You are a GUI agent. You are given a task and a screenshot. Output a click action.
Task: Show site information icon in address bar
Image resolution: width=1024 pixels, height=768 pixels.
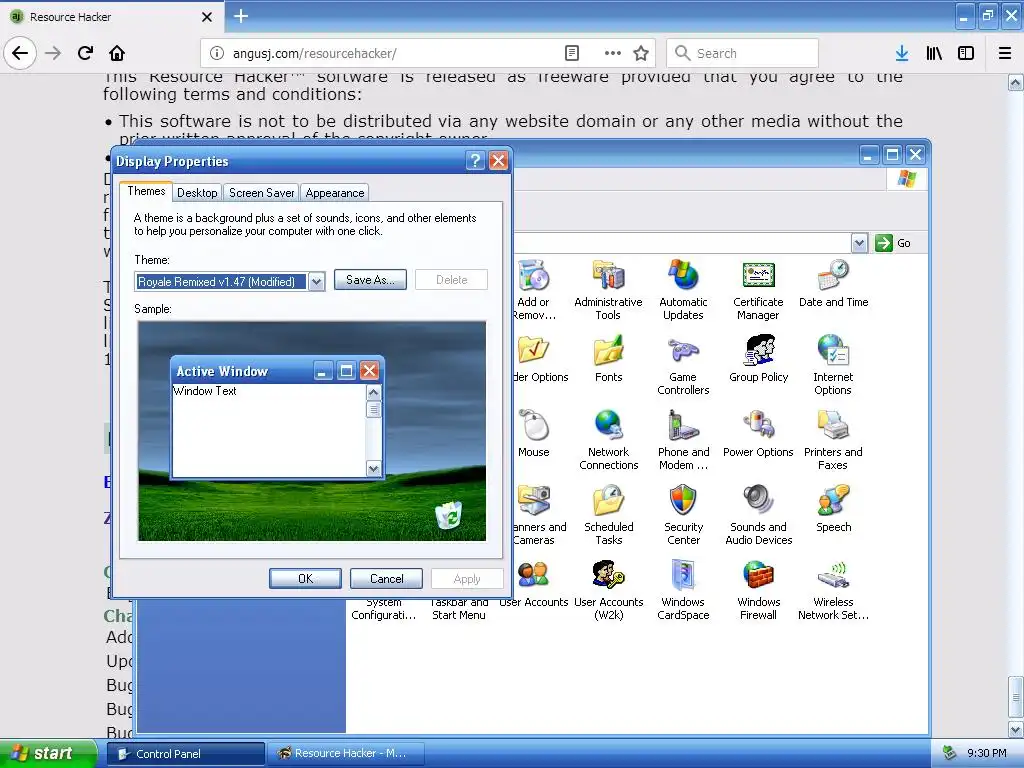point(217,53)
